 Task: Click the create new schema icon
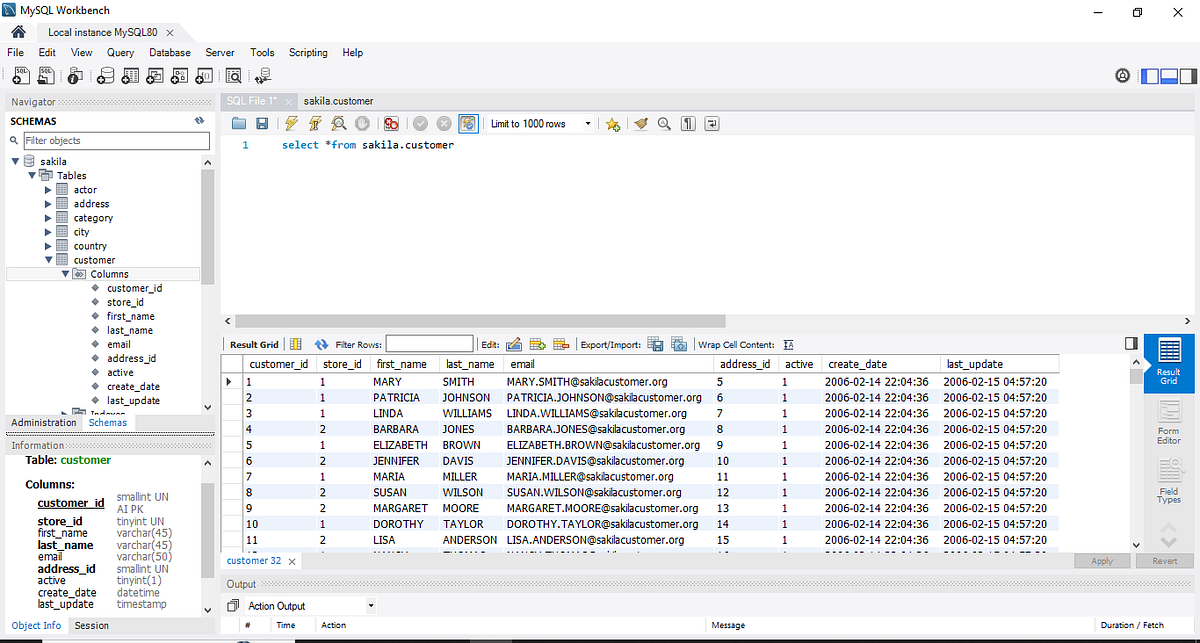(x=106, y=75)
